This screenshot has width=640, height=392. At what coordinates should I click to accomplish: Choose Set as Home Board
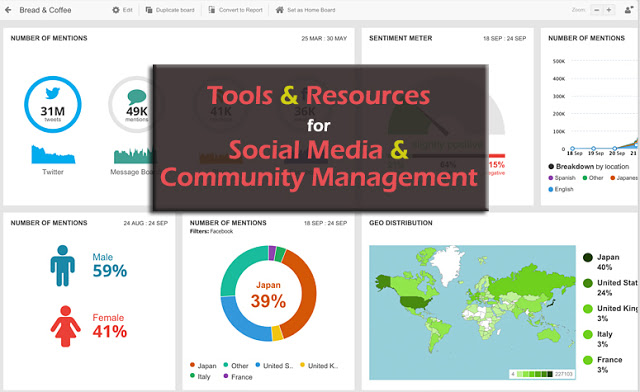pos(305,10)
